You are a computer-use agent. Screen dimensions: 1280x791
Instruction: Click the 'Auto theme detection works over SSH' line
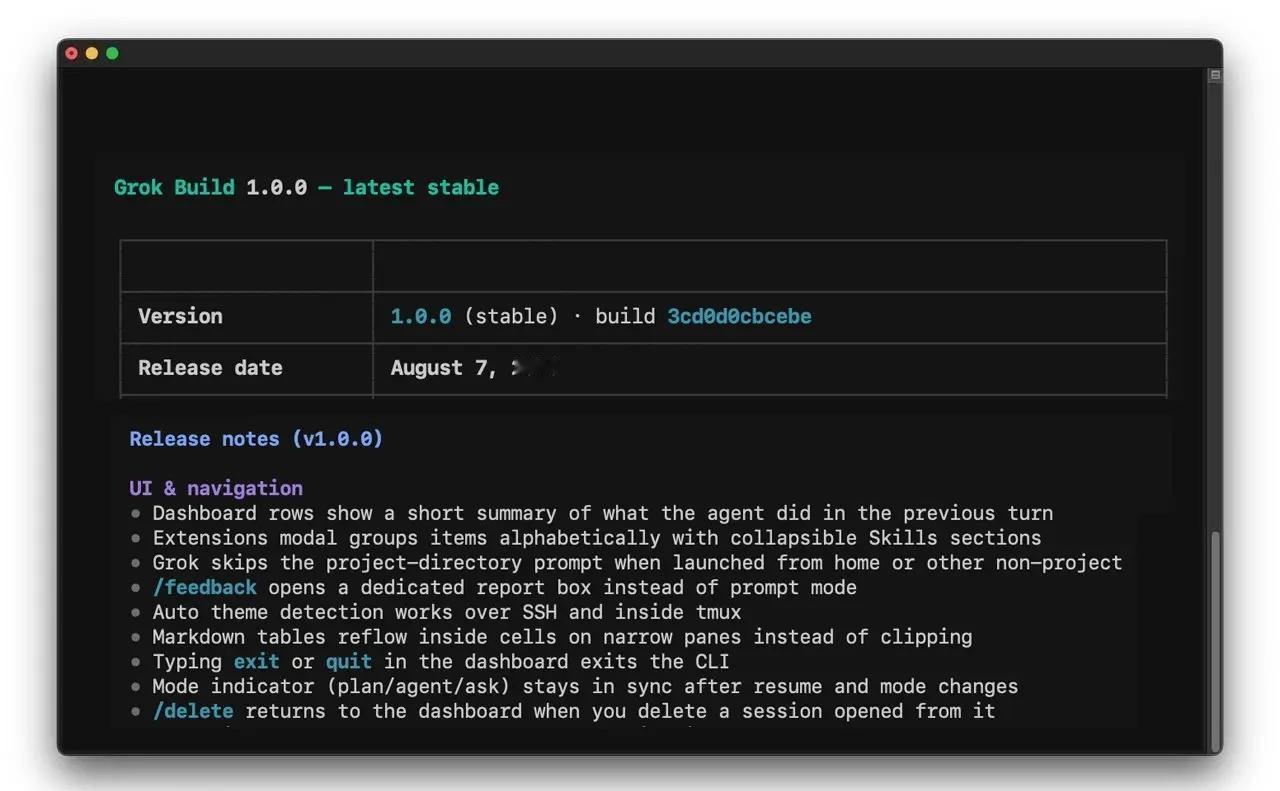447,612
